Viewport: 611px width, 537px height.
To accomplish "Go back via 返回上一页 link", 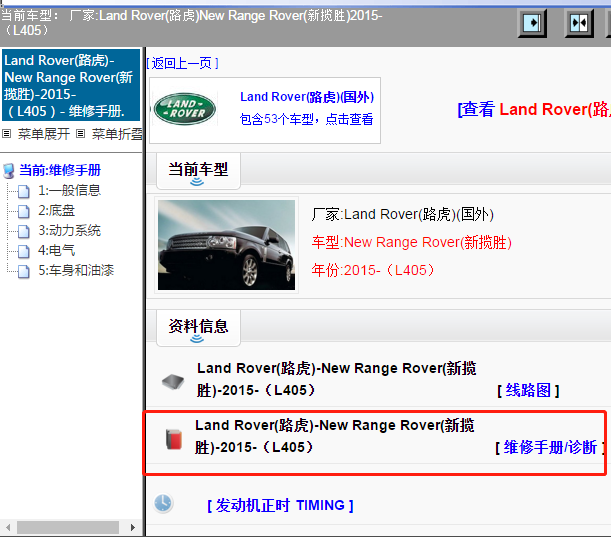I will click(182, 63).
